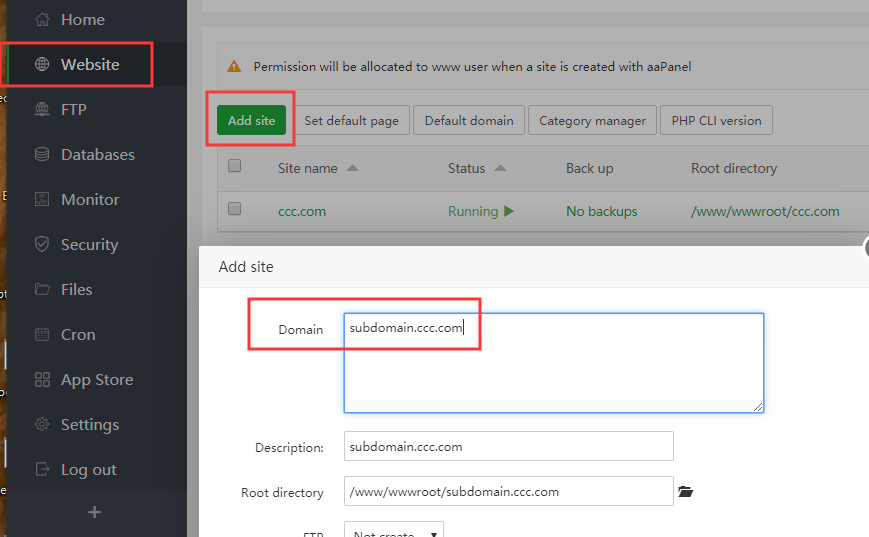Check the ccc.com site row checkbox

pyautogui.click(x=235, y=210)
